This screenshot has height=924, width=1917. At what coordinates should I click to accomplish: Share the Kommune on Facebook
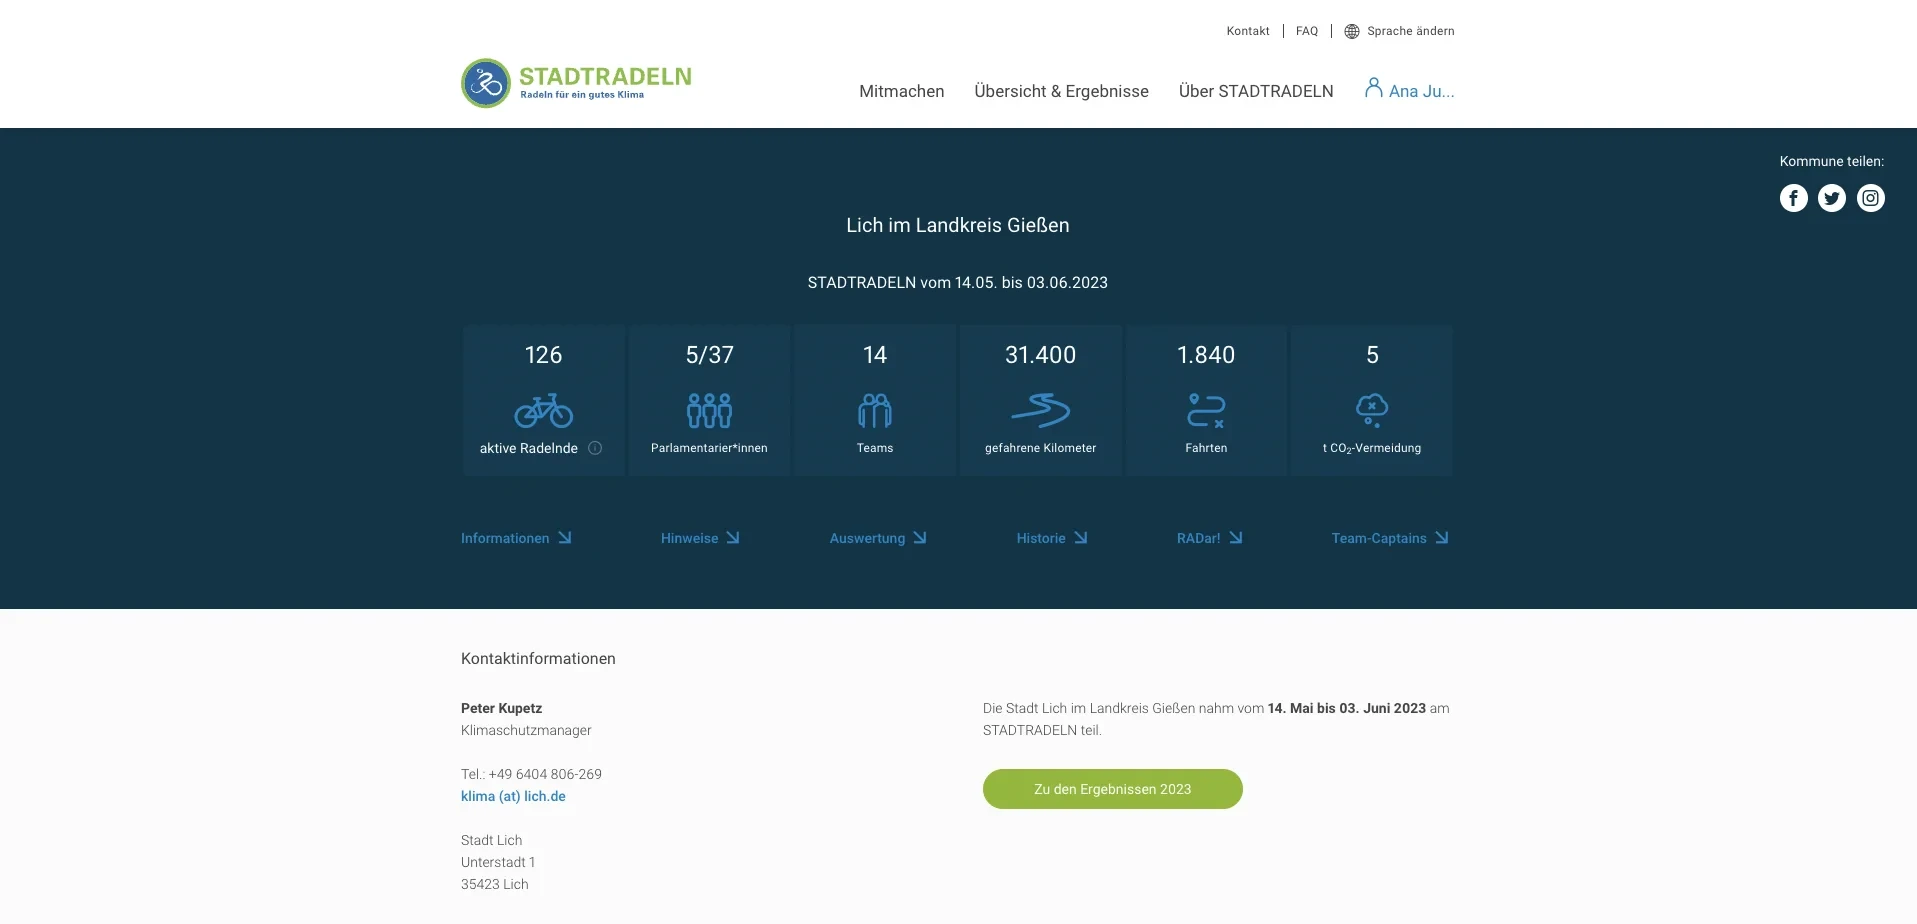(x=1793, y=198)
